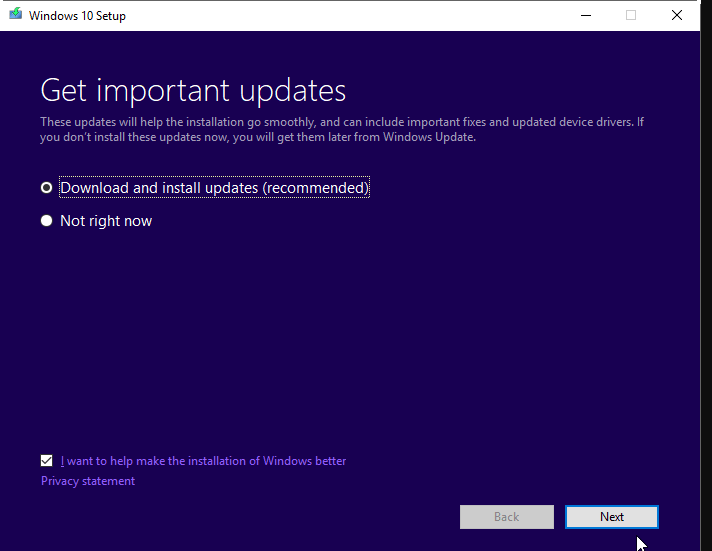The height and width of the screenshot is (551, 712).
Task: Click the Windows 10 Setup title text
Action: click(x=77, y=16)
